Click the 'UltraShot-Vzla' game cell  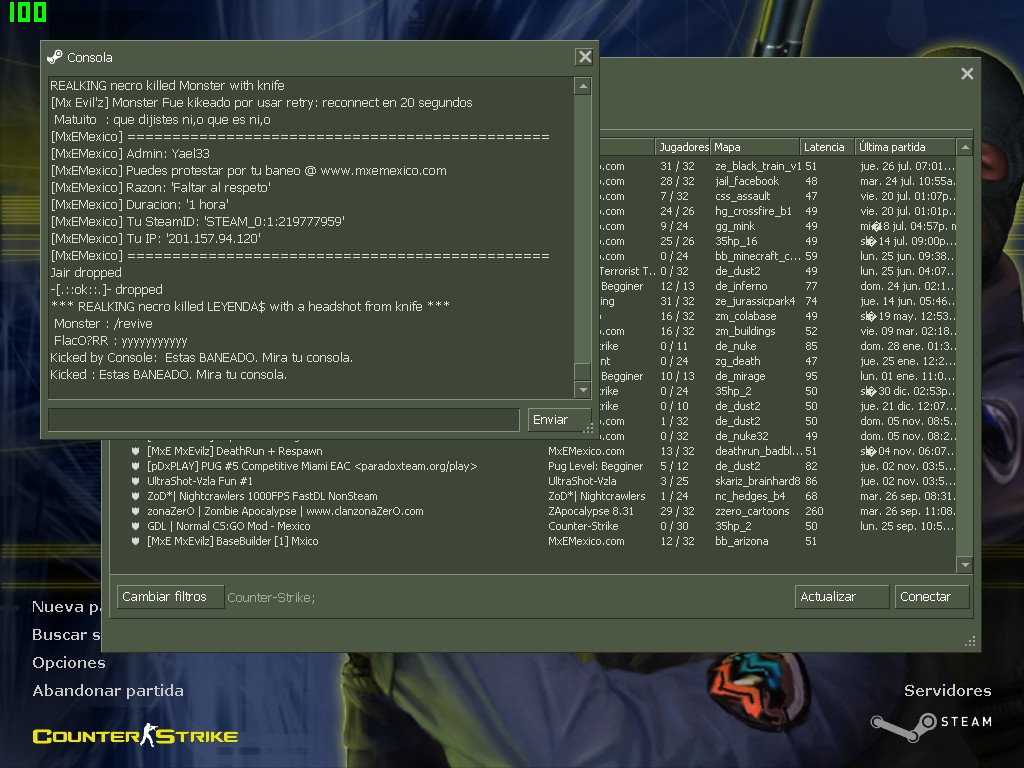pos(582,481)
